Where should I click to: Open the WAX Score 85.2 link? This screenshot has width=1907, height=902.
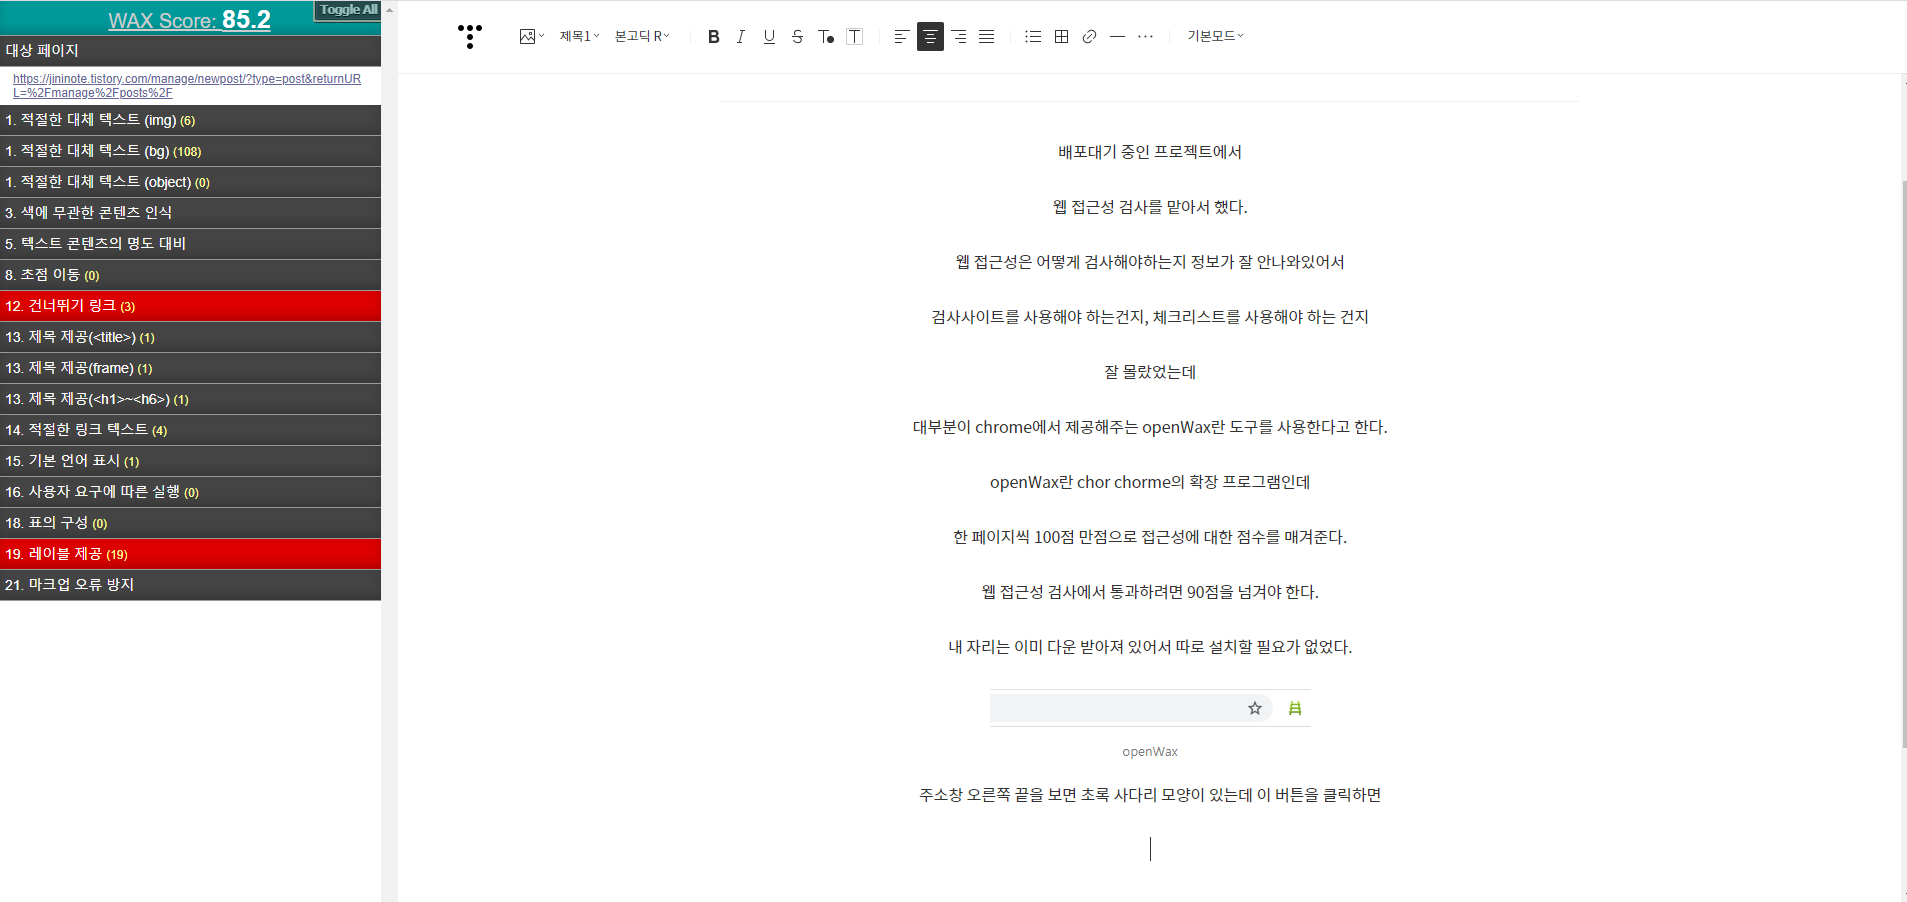point(189,20)
